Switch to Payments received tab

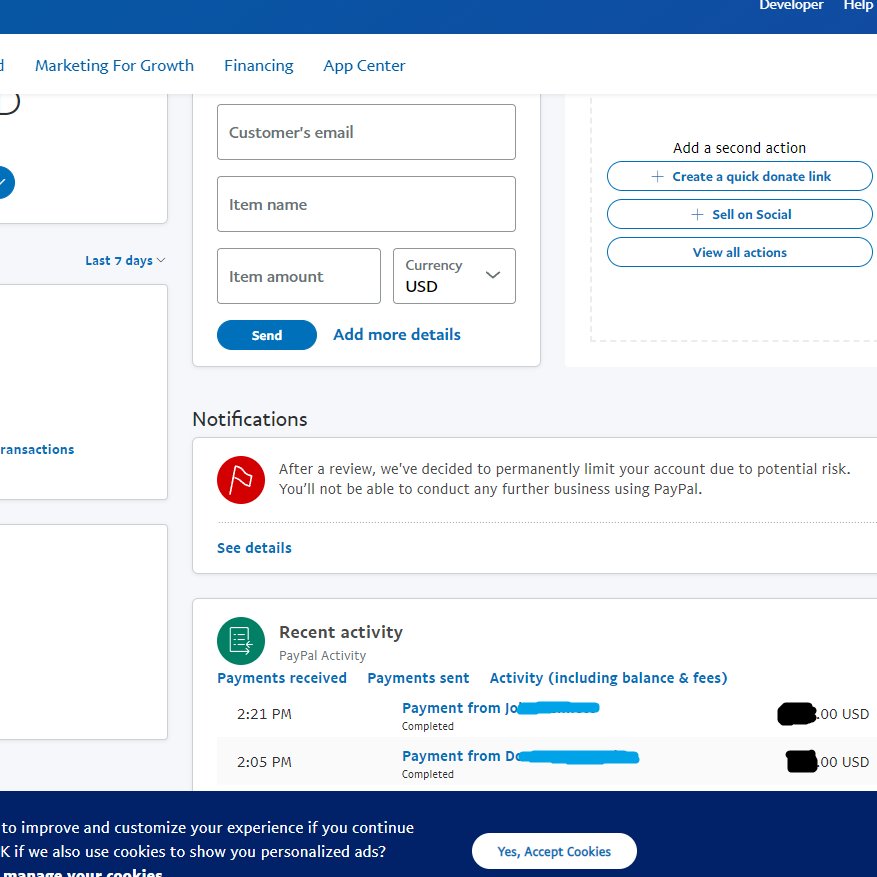coord(282,678)
